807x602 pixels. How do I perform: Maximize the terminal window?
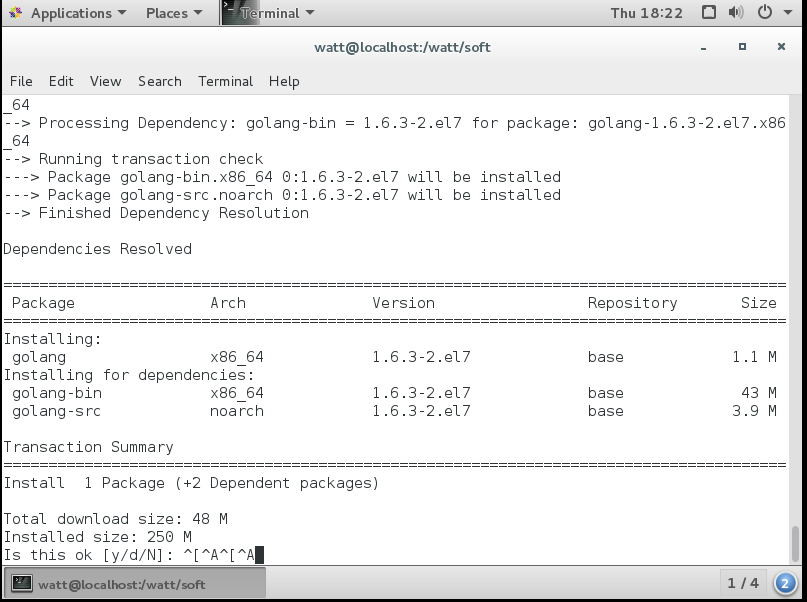pyautogui.click(x=742, y=47)
